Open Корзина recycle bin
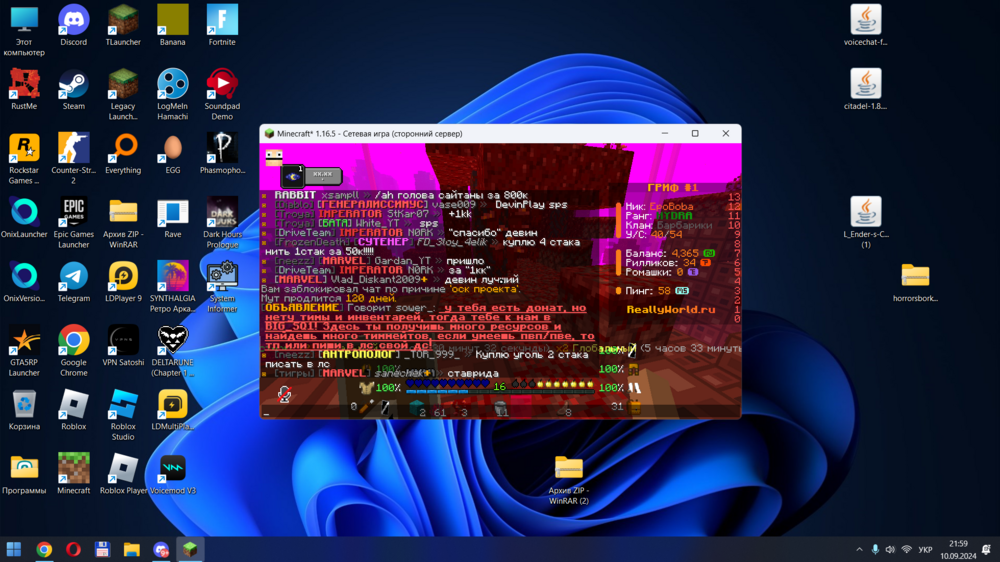Viewport: 1000px width, 562px height. (x=24, y=410)
